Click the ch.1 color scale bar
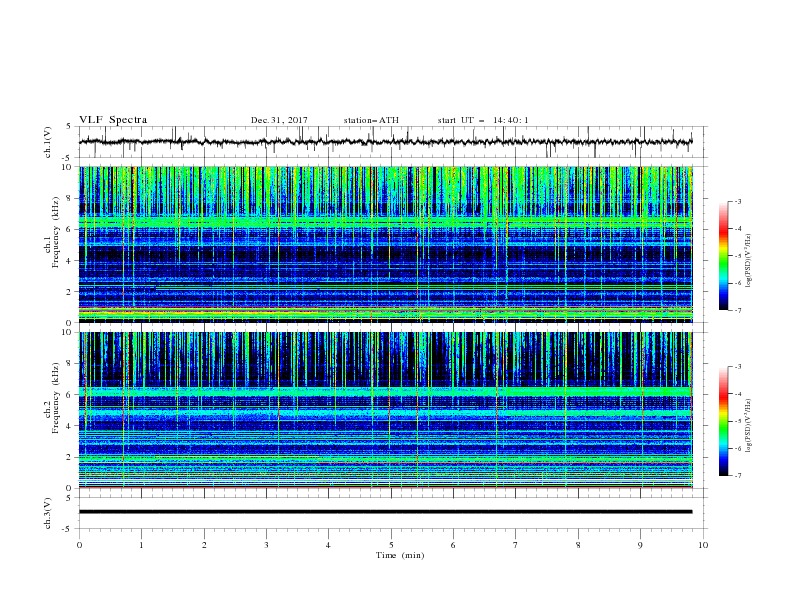 [x=724, y=256]
